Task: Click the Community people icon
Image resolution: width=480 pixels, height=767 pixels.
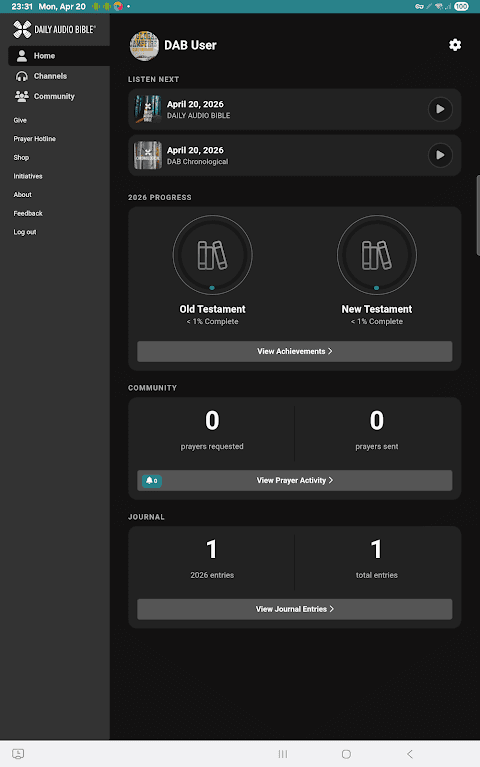Action: (x=22, y=96)
